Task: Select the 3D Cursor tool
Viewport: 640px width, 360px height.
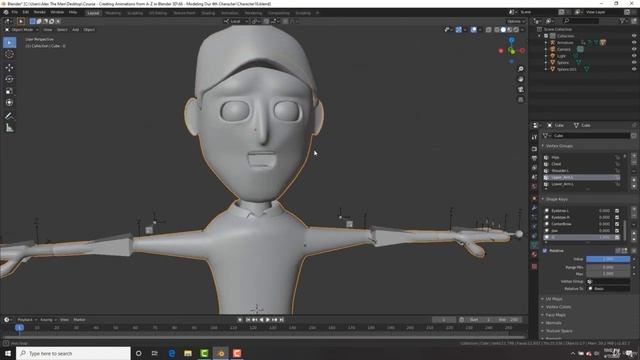Action: [x=9, y=54]
